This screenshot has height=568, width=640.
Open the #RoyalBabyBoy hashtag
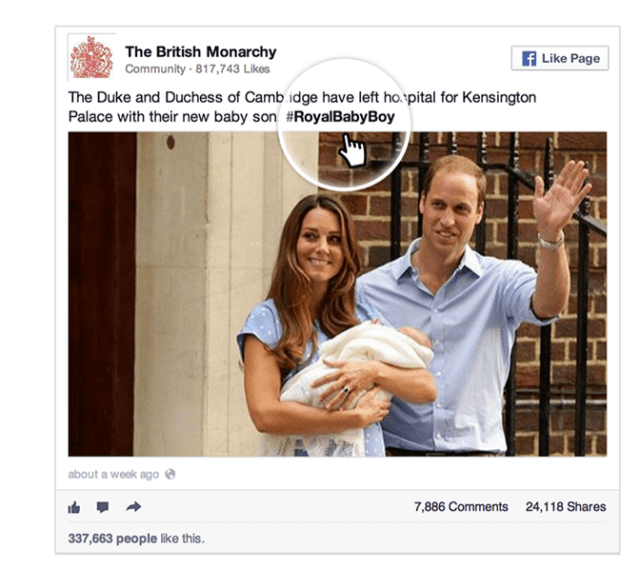[x=340, y=117]
